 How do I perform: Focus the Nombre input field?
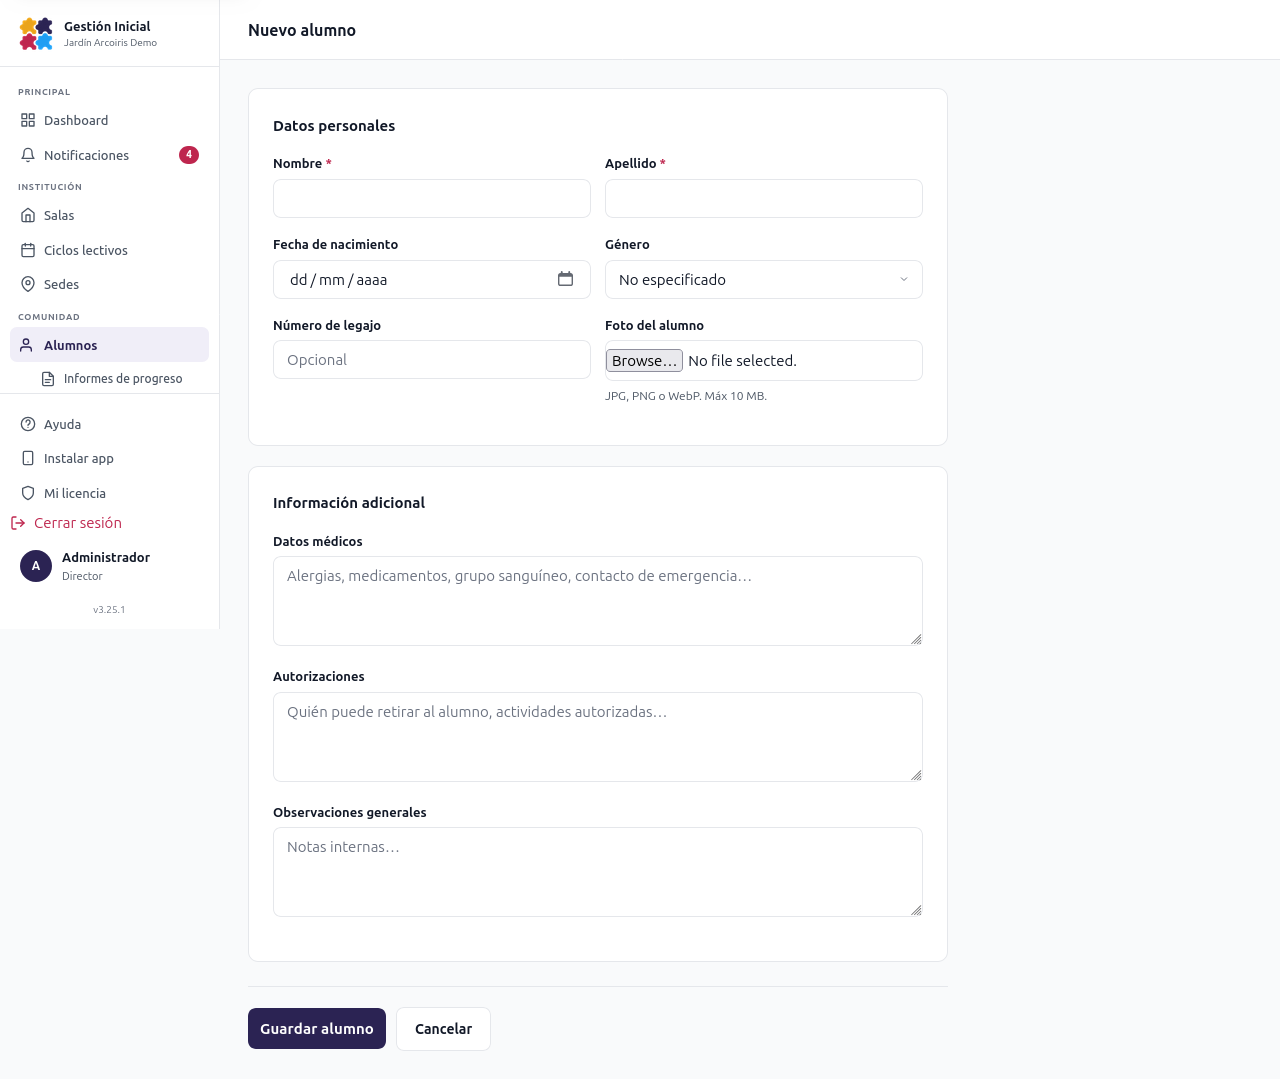pos(432,198)
